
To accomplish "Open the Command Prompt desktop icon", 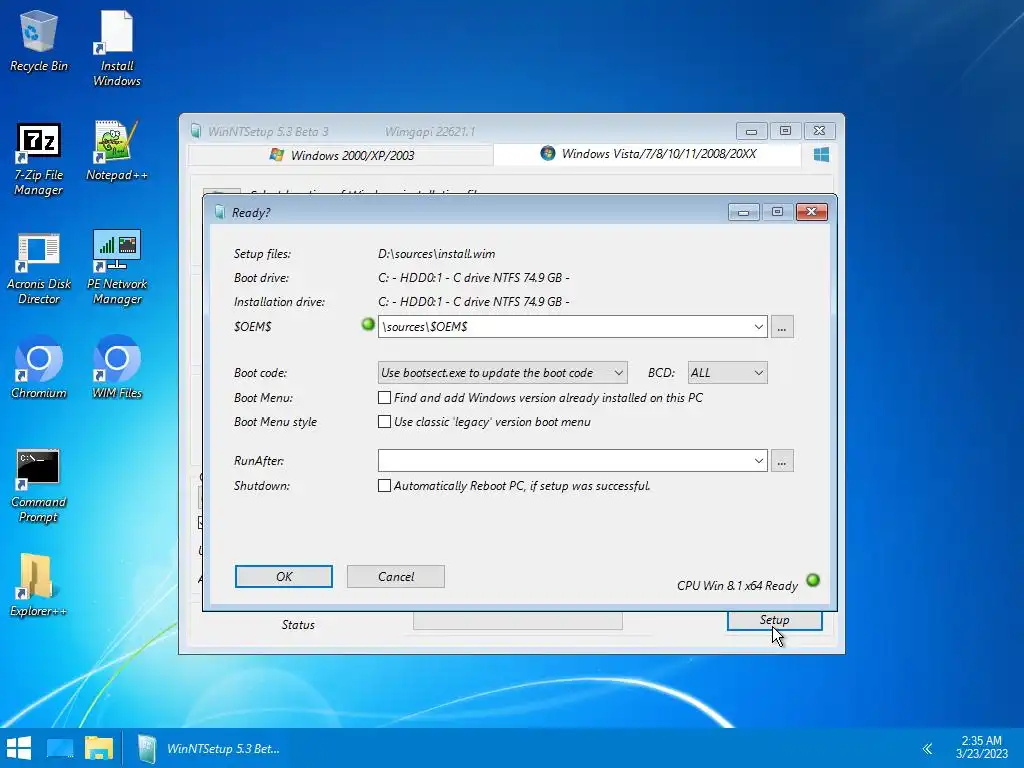I will point(39,486).
